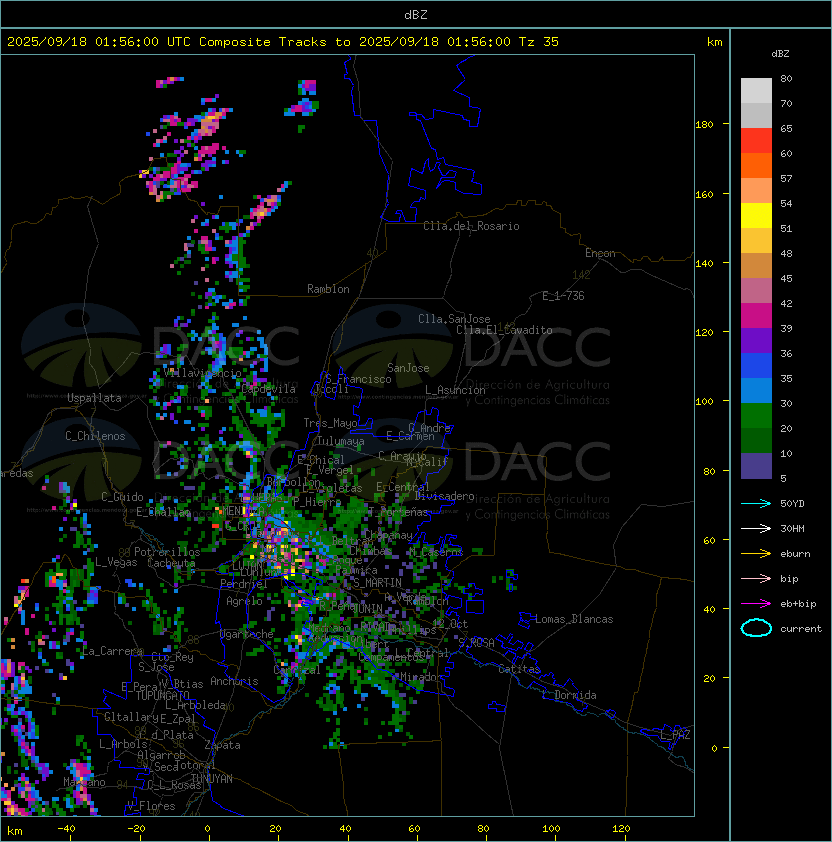Select the red swatch in dBZ scale
Screen dimensions: 832x842
point(756,140)
